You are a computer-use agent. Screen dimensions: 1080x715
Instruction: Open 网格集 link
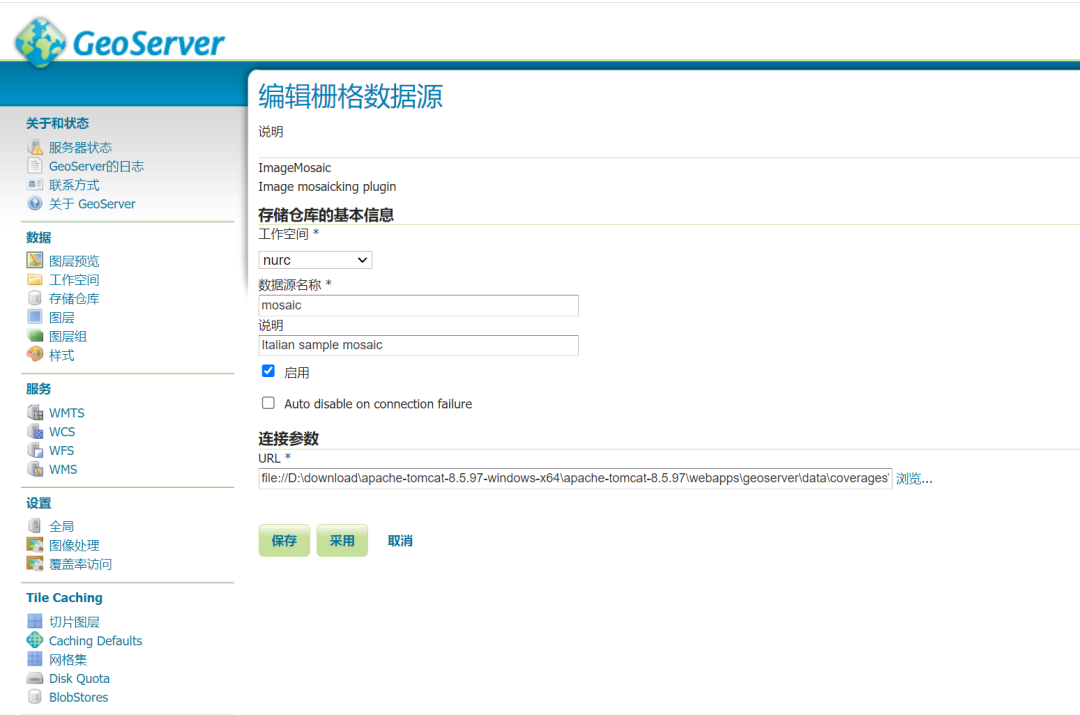point(68,660)
